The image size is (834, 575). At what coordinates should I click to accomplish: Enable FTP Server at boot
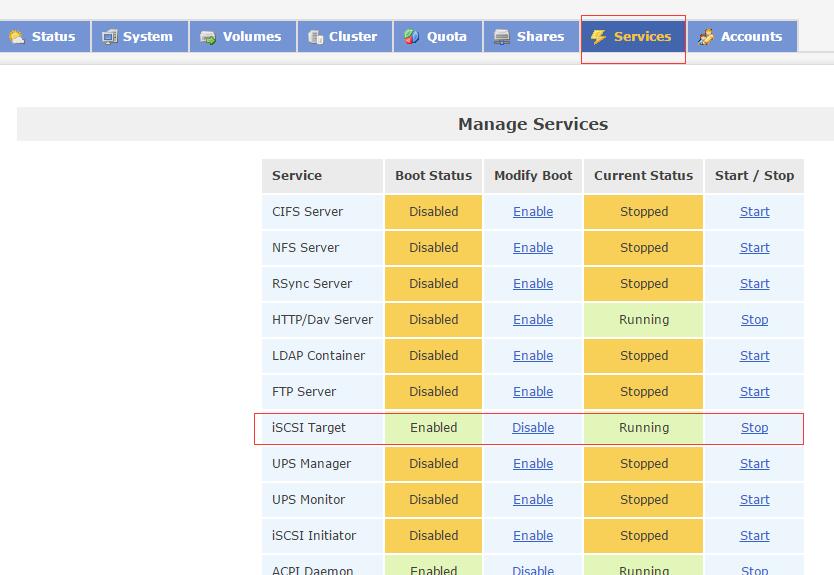533,391
